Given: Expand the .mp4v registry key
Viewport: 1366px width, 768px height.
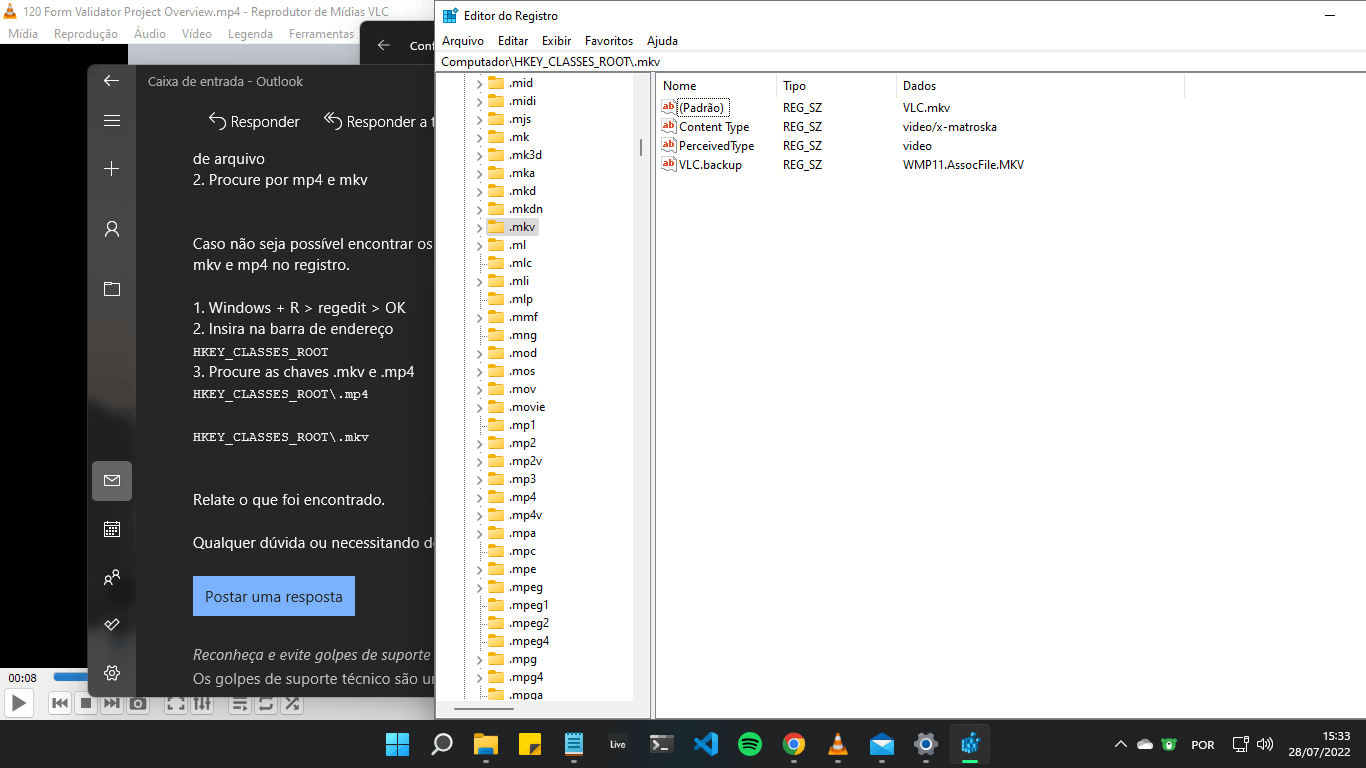Looking at the screenshot, I should point(479,515).
